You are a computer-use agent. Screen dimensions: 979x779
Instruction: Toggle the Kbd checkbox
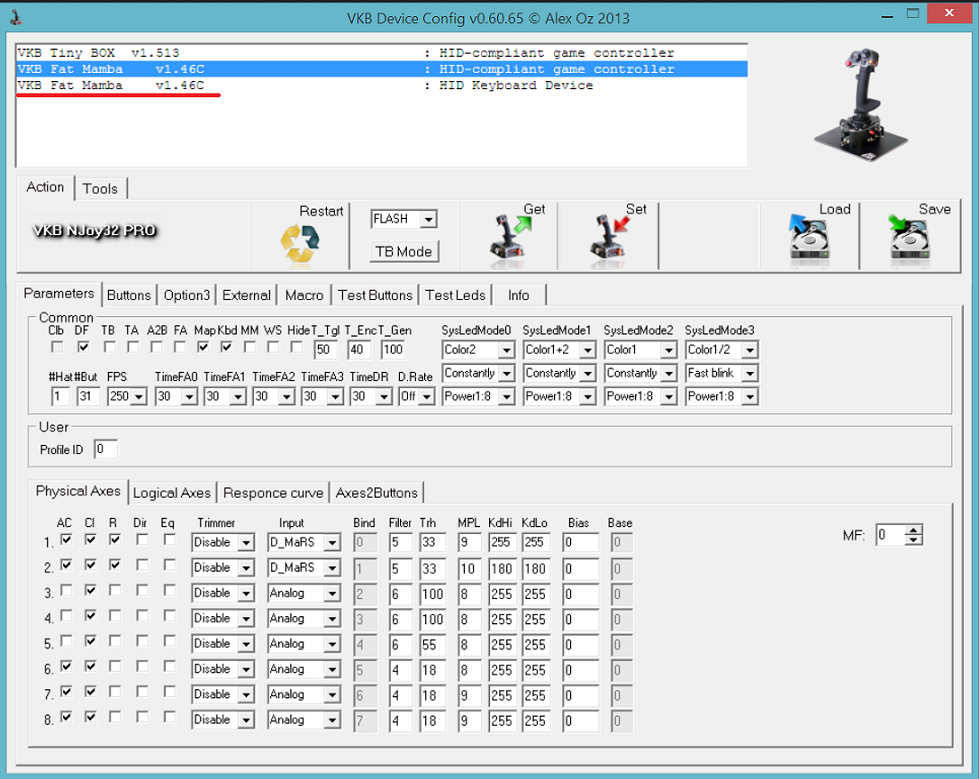point(227,346)
